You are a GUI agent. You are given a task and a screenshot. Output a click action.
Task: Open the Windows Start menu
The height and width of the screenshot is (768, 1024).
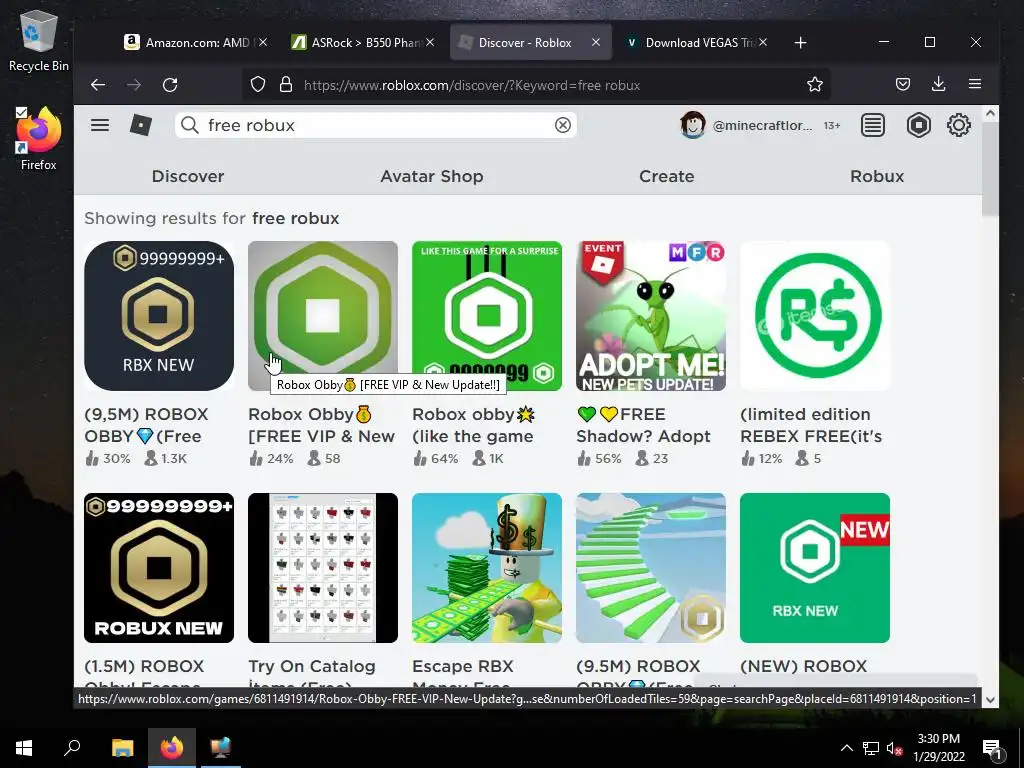pos(24,748)
